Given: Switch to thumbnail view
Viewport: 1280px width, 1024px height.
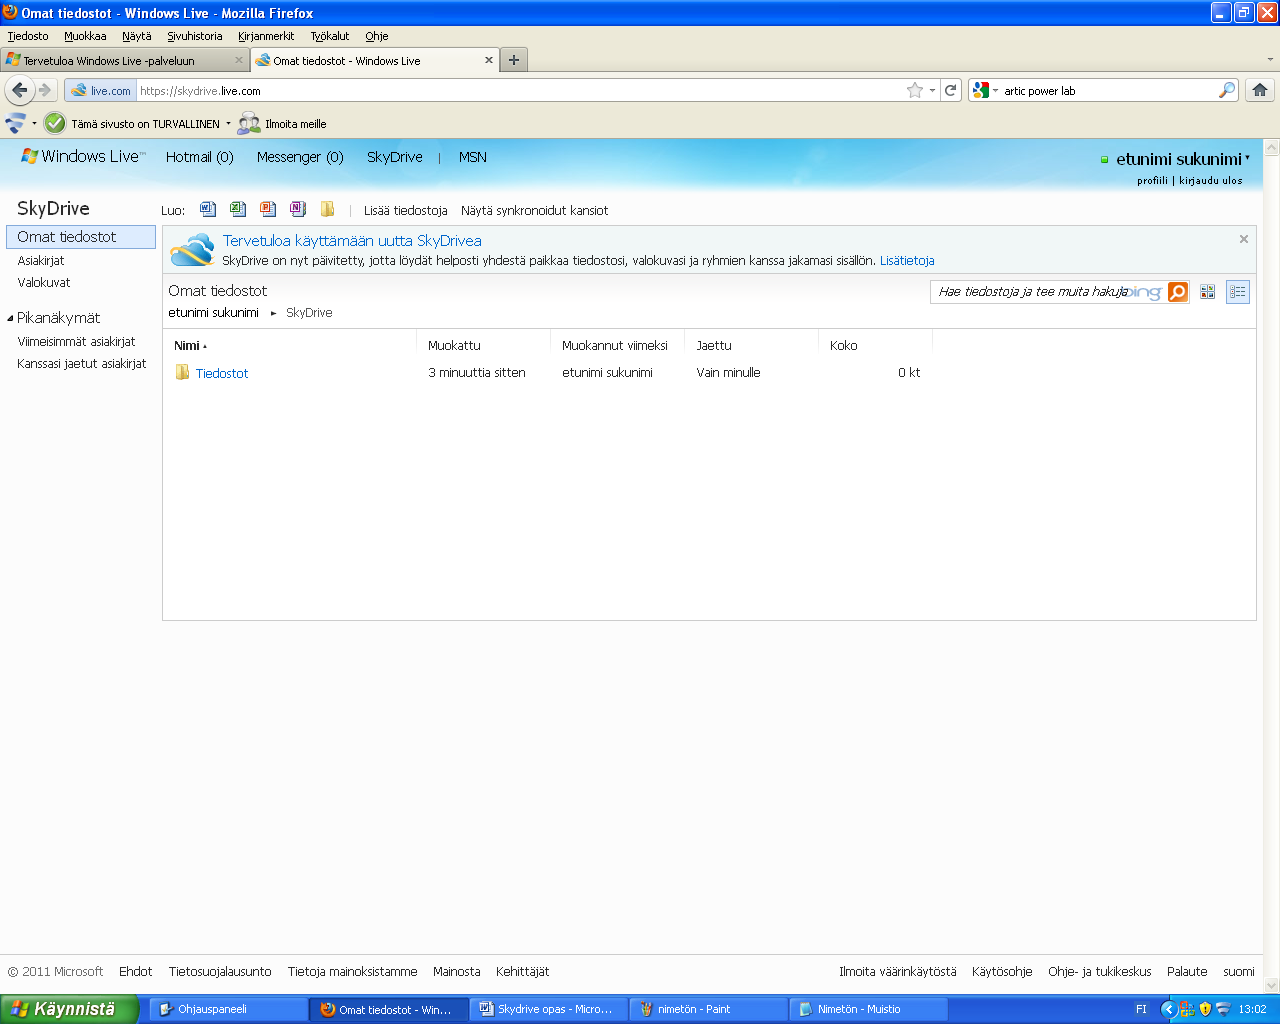Looking at the screenshot, I should 1208,292.
